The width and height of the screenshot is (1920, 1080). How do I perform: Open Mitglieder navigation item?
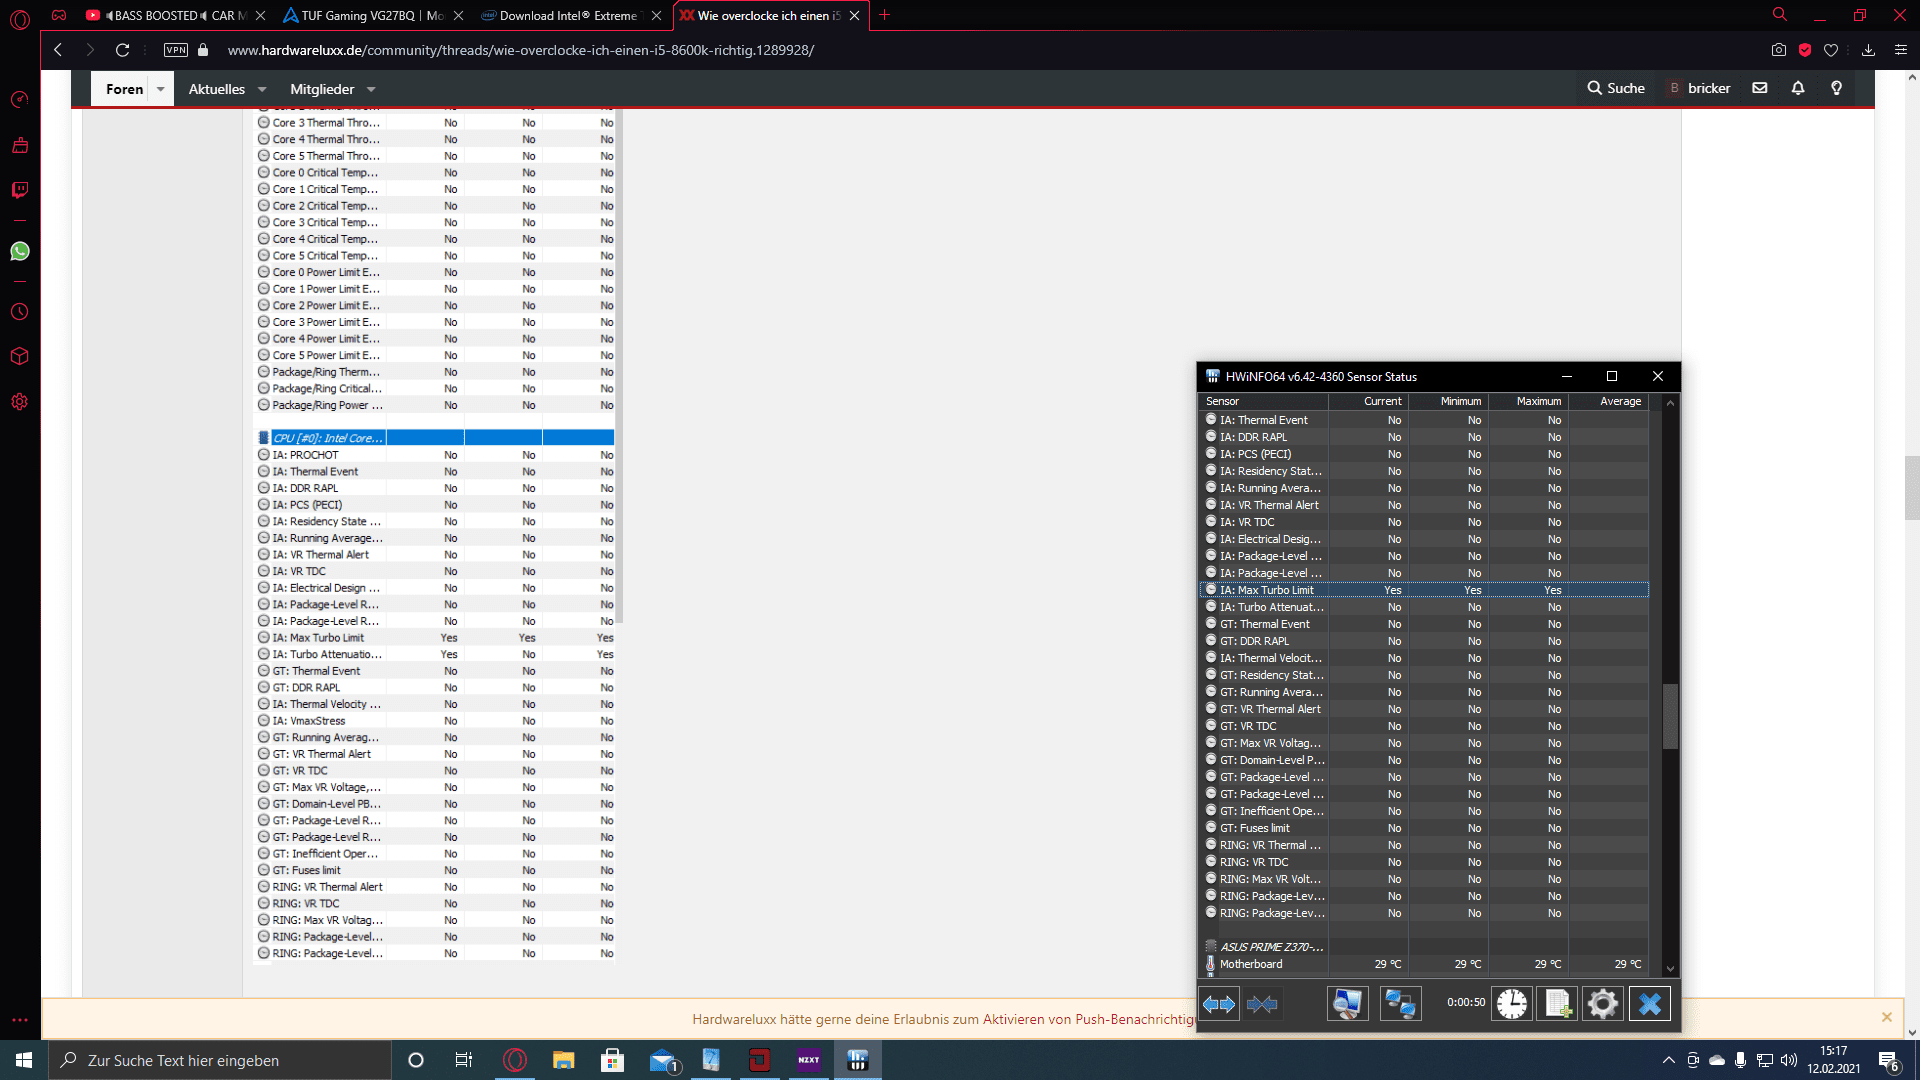(x=322, y=89)
